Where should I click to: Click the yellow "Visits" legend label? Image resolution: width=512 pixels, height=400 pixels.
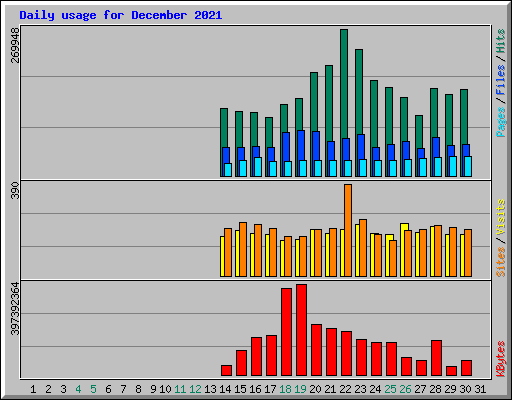[x=501, y=218]
